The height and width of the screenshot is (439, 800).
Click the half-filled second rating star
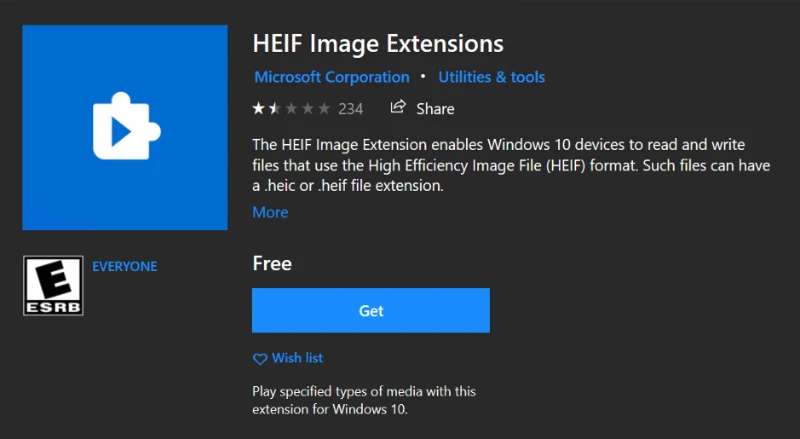(275, 108)
